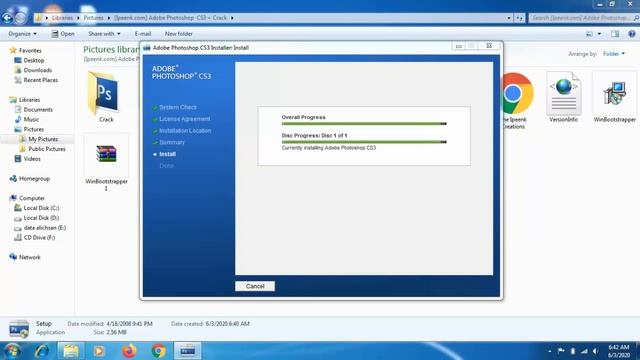The image size is (640, 360).
Task: Click the License Agreement installer step
Action: pos(184,119)
